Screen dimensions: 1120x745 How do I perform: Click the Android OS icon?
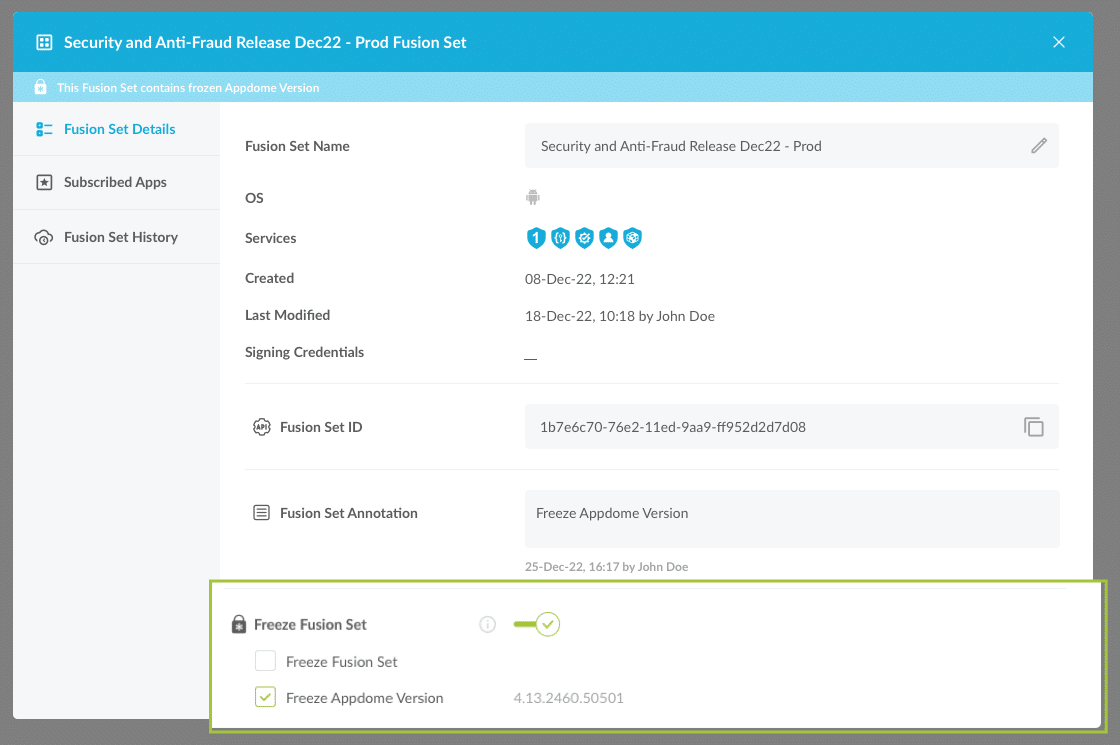pos(533,198)
